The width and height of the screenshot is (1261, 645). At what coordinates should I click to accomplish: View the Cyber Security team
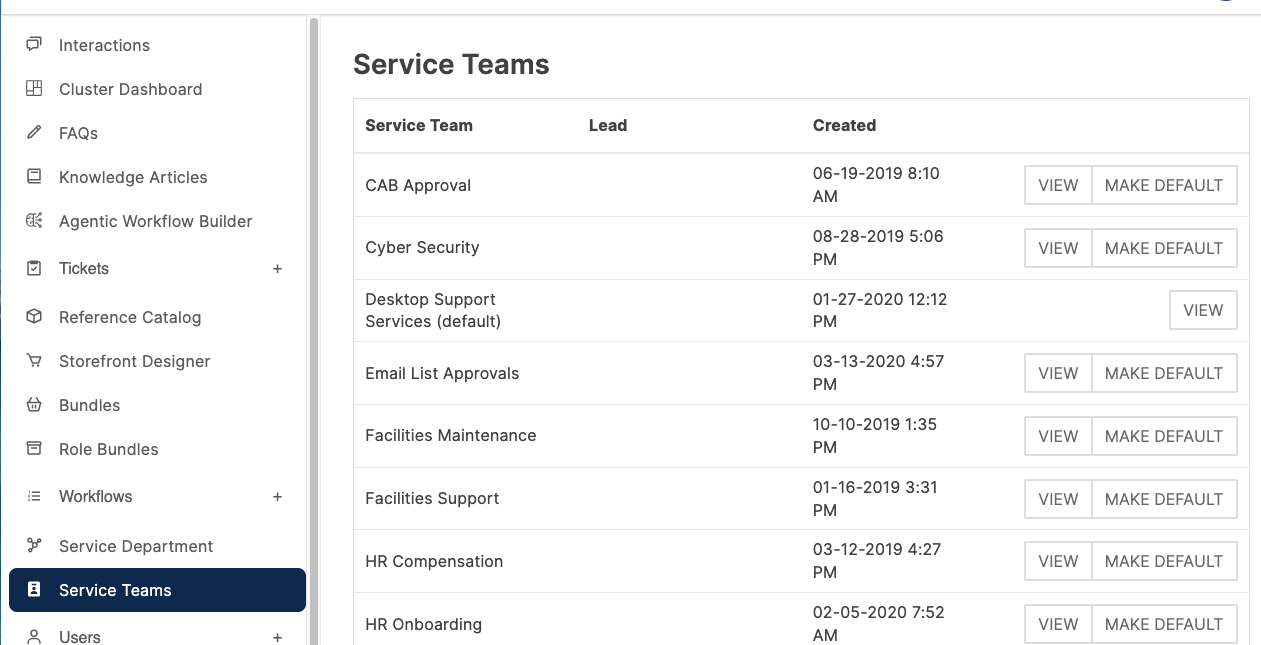1057,247
